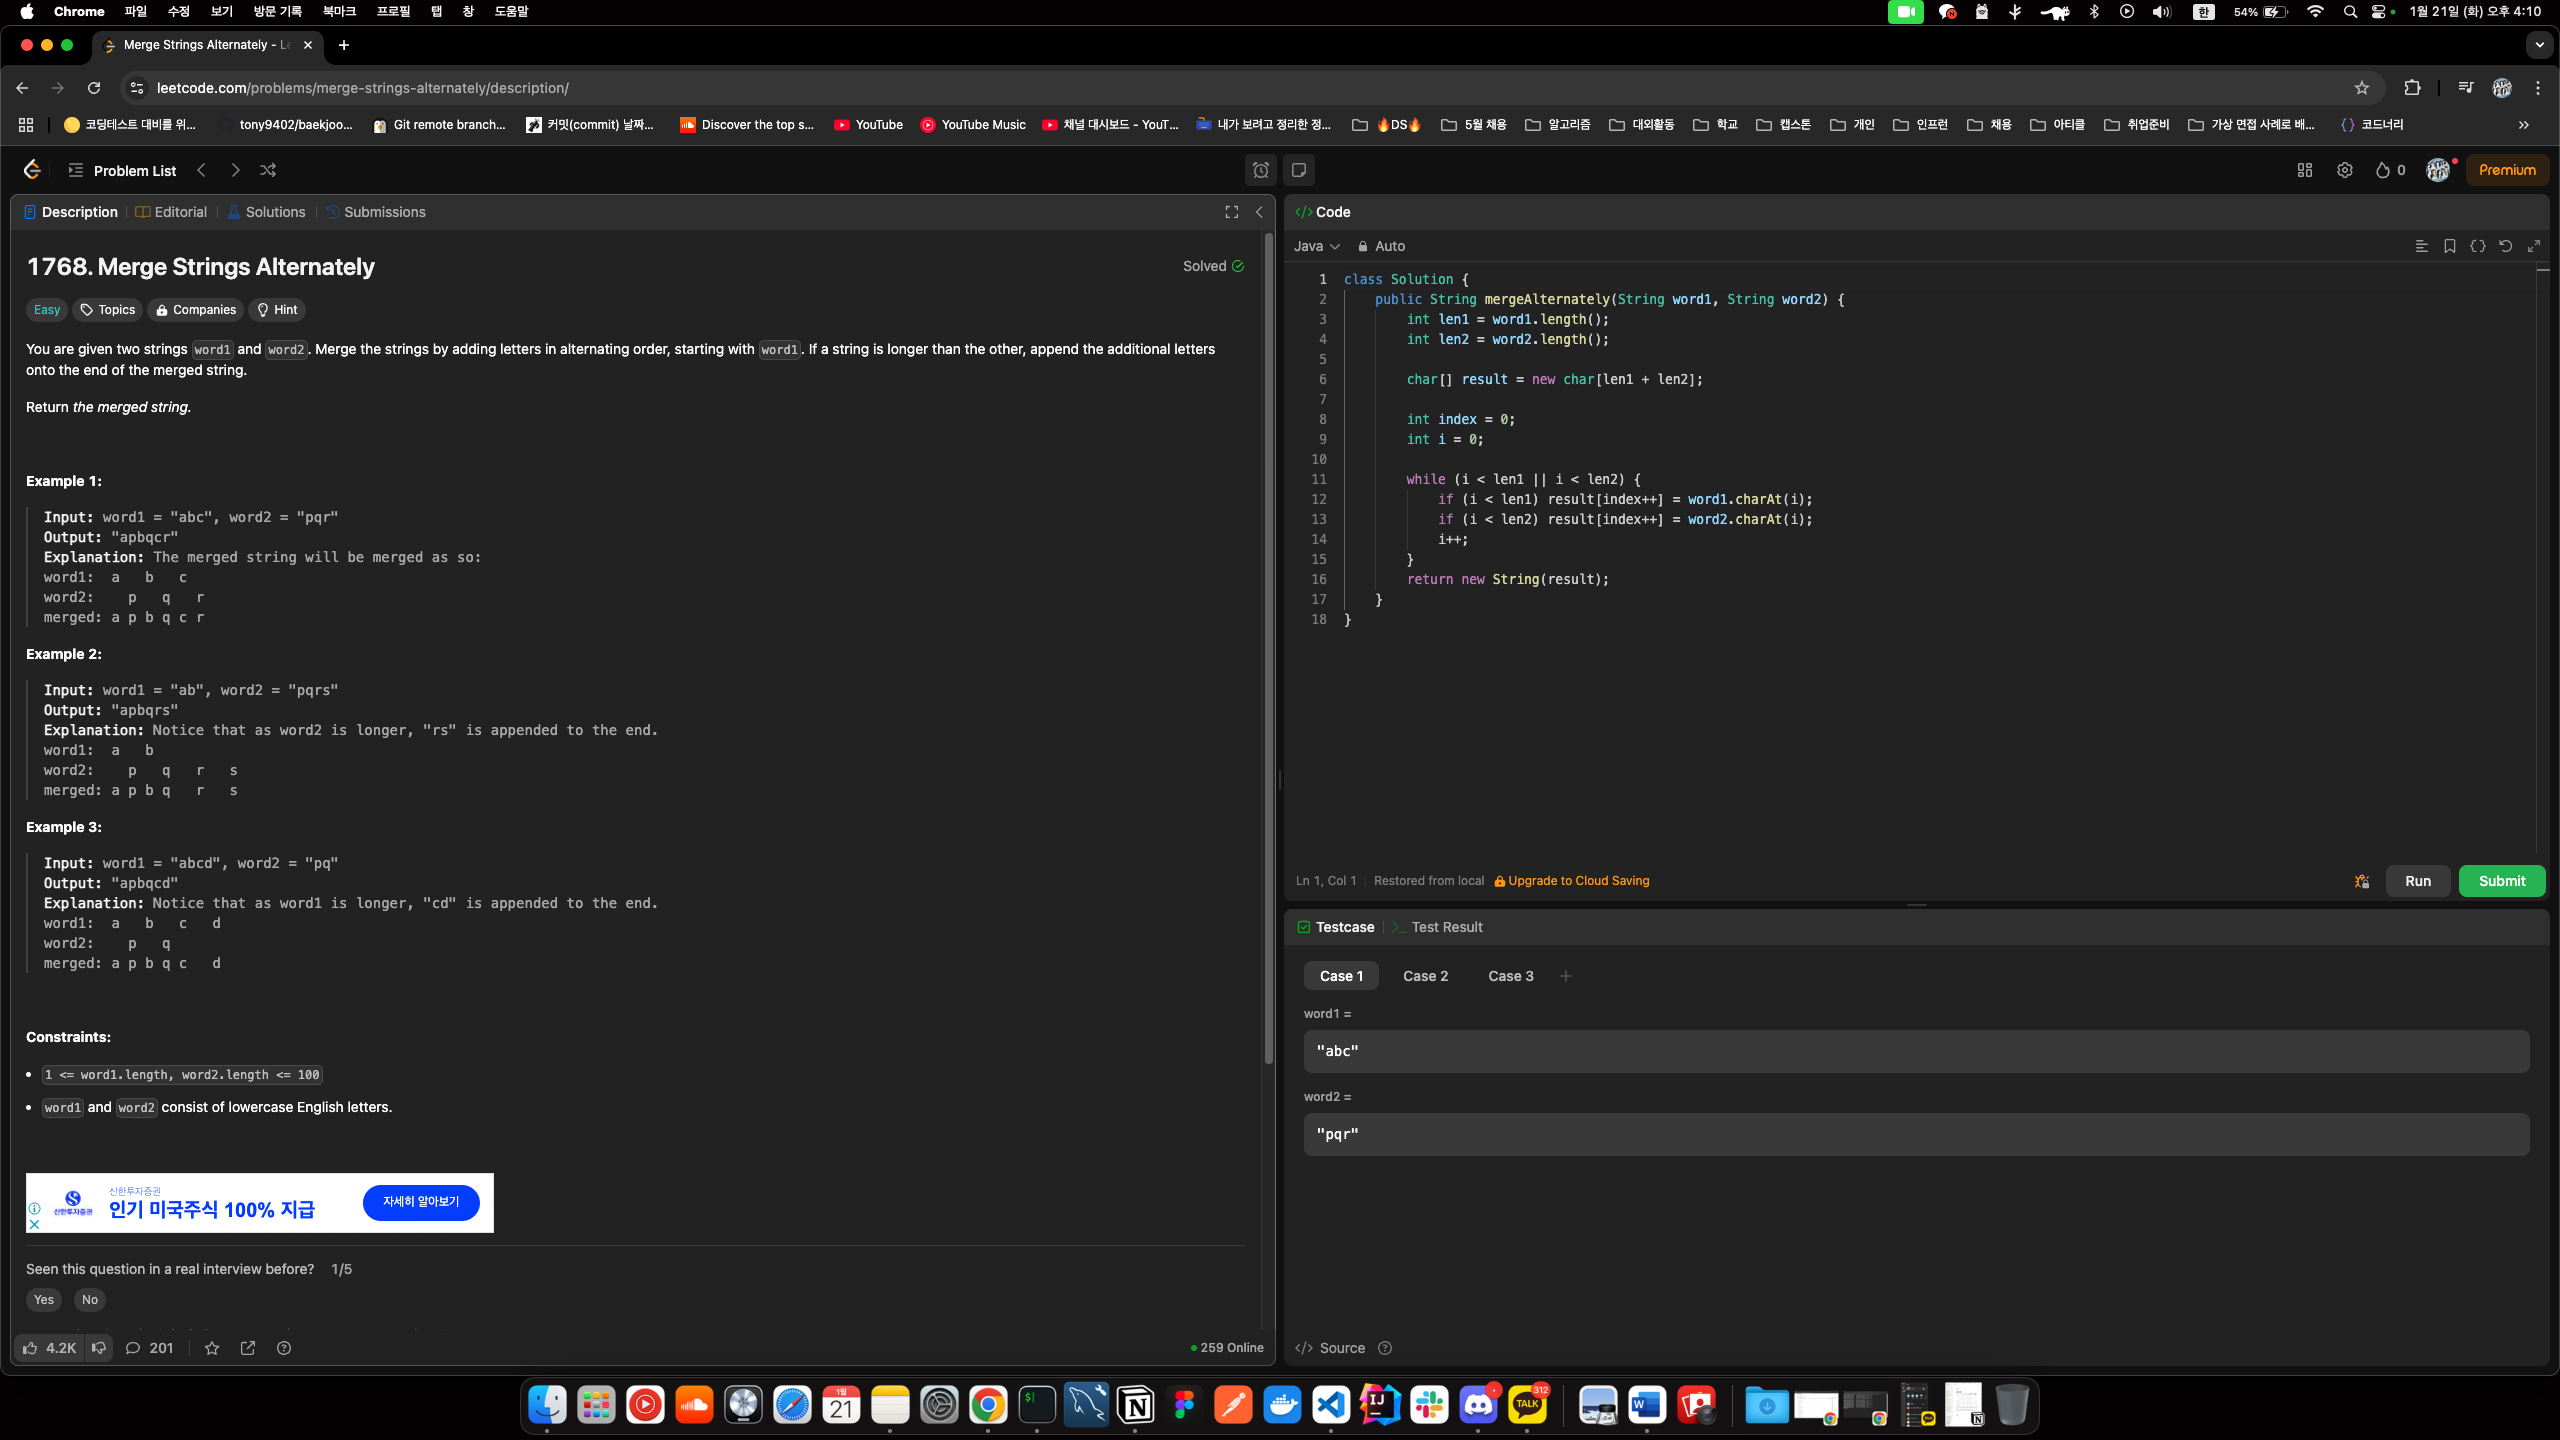
Task: Add a new test case plus
Action: point(1566,976)
